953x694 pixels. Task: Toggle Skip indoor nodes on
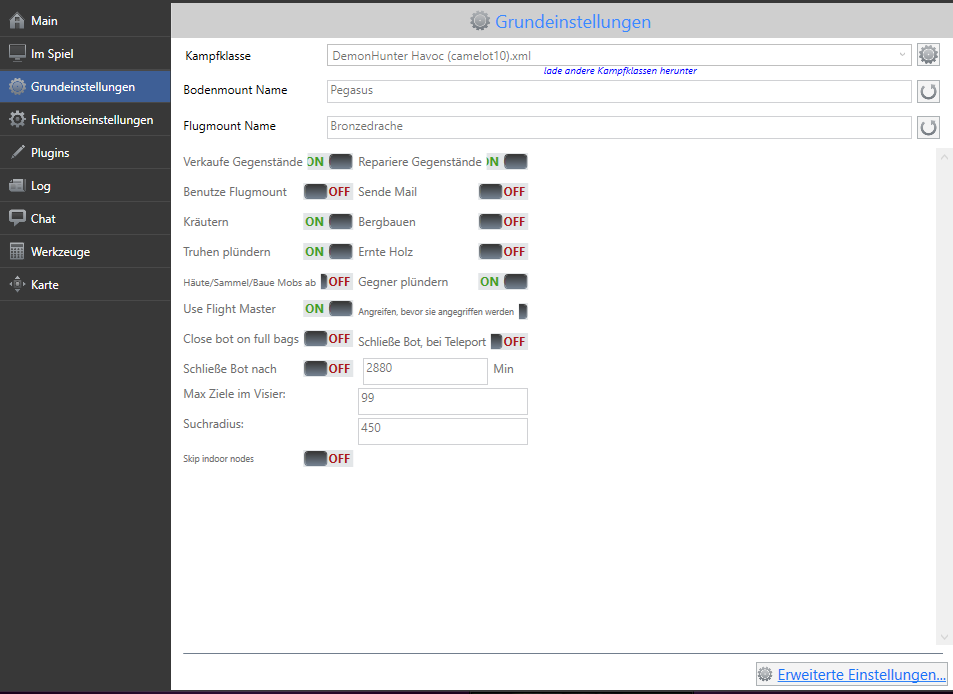tap(328, 459)
